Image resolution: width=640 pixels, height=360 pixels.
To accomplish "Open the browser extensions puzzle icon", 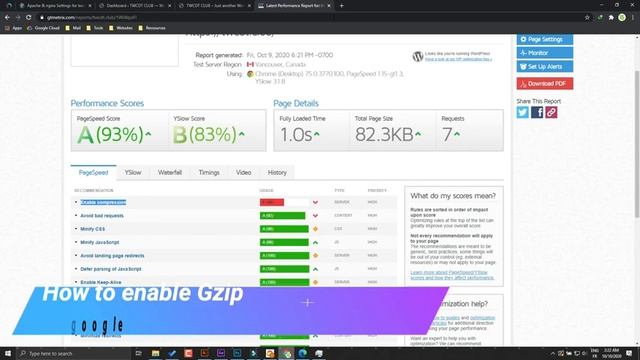I will (611, 18).
